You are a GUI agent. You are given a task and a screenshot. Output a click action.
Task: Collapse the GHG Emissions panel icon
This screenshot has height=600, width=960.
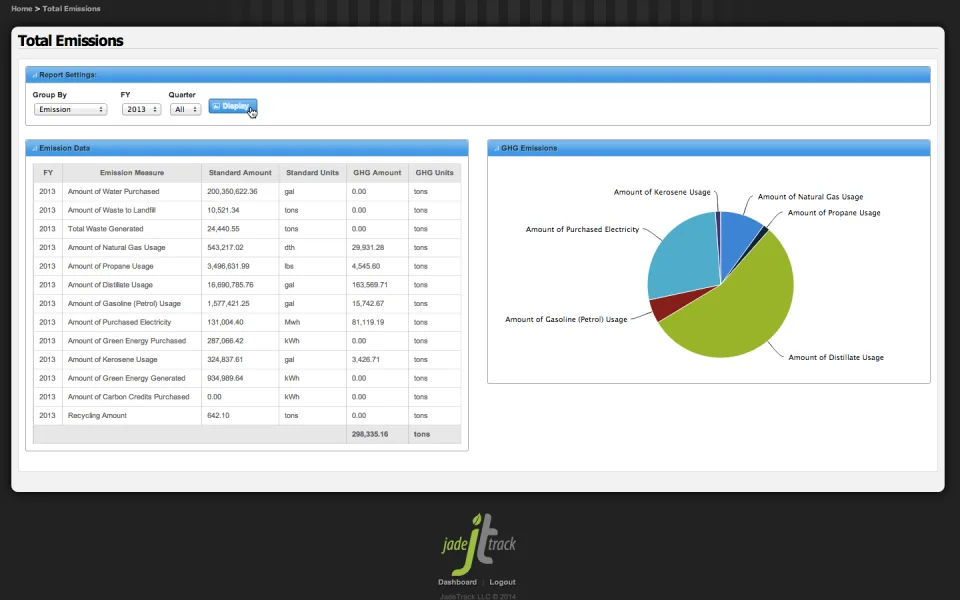(x=497, y=149)
